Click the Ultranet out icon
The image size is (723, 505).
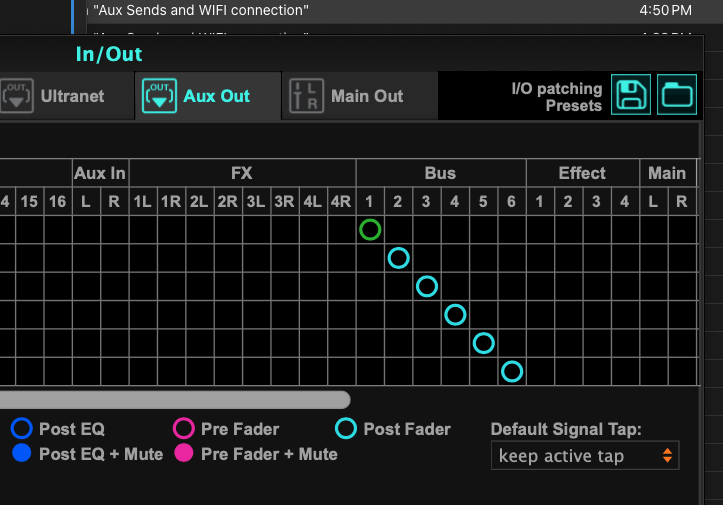(x=17, y=96)
